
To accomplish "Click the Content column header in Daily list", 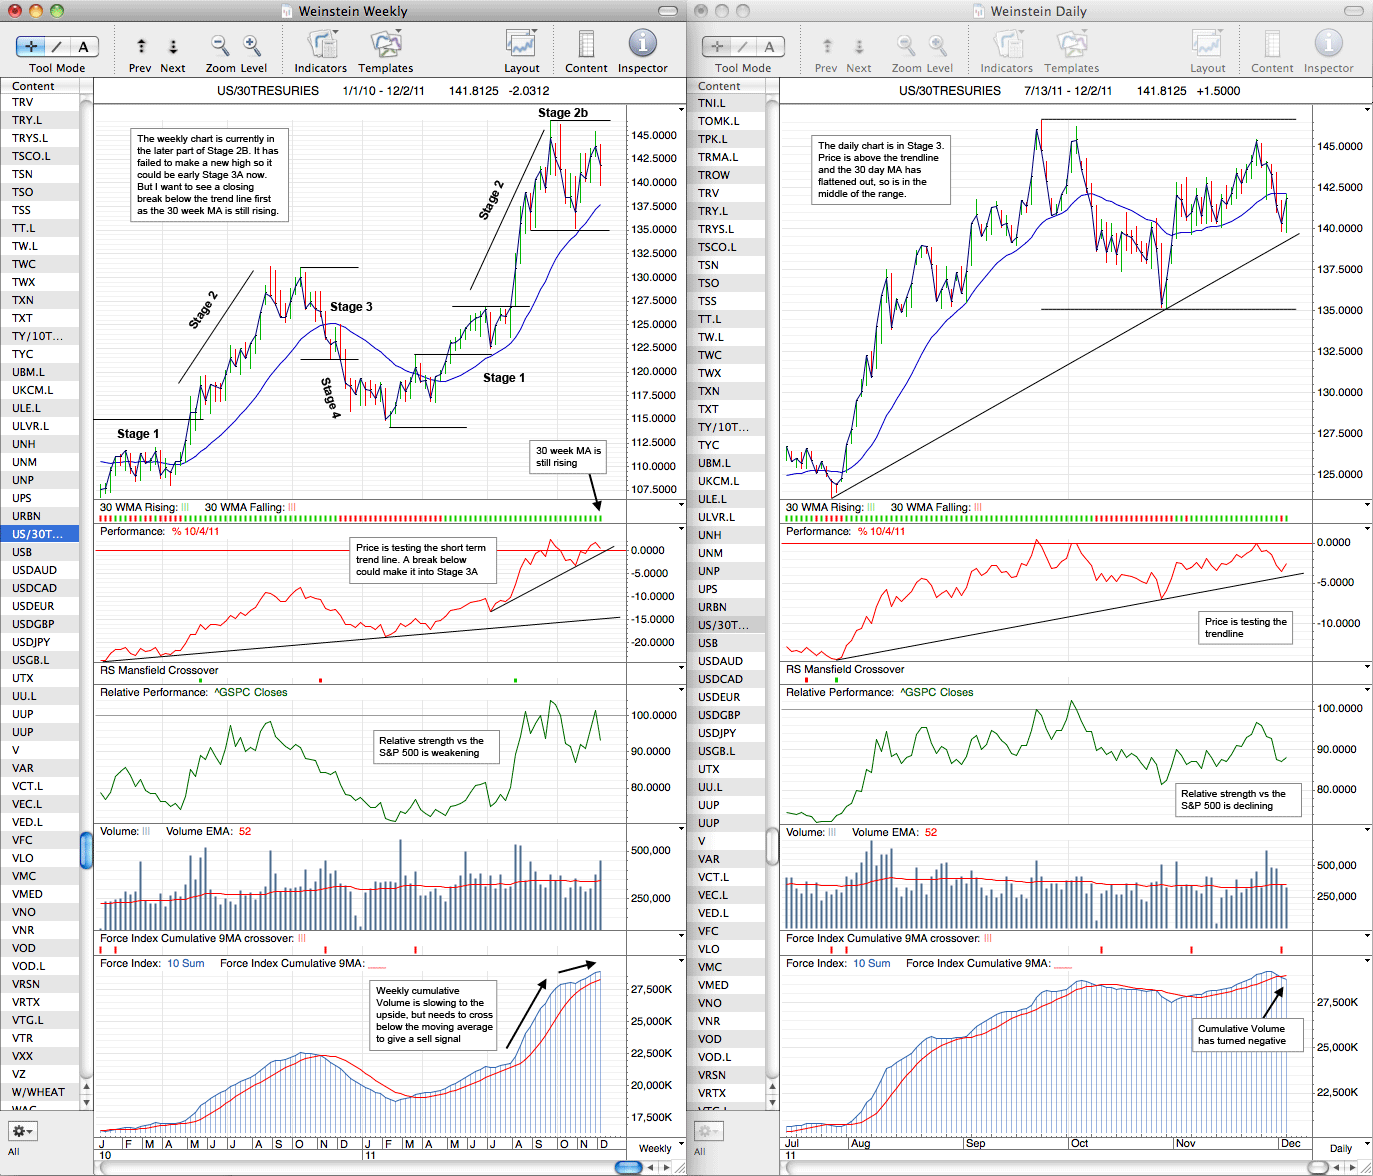I will click(726, 86).
